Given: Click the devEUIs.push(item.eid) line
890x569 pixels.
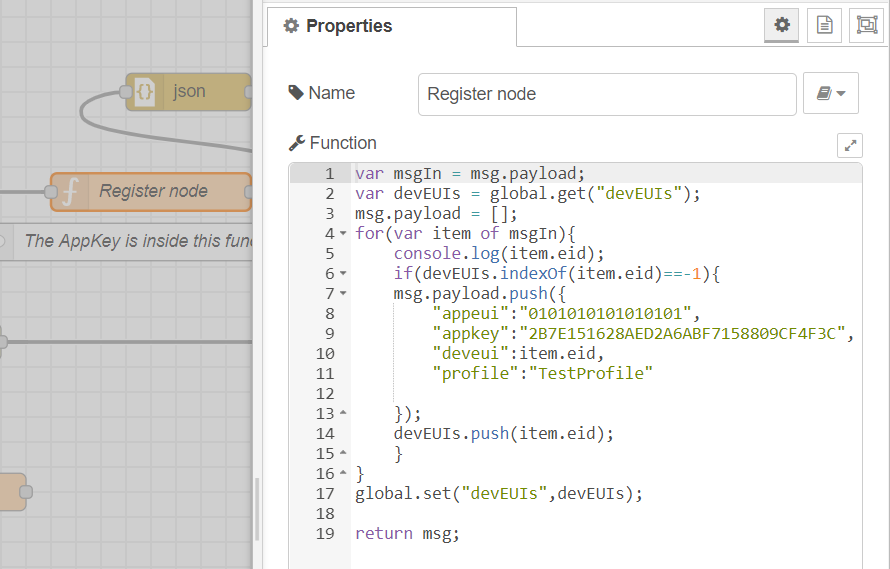Looking at the screenshot, I should coord(503,433).
